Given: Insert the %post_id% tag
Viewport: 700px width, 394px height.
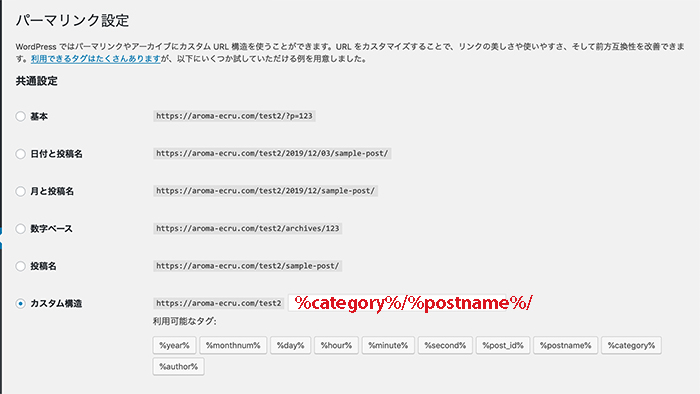Looking at the screenshot, I should pos(503,345).
